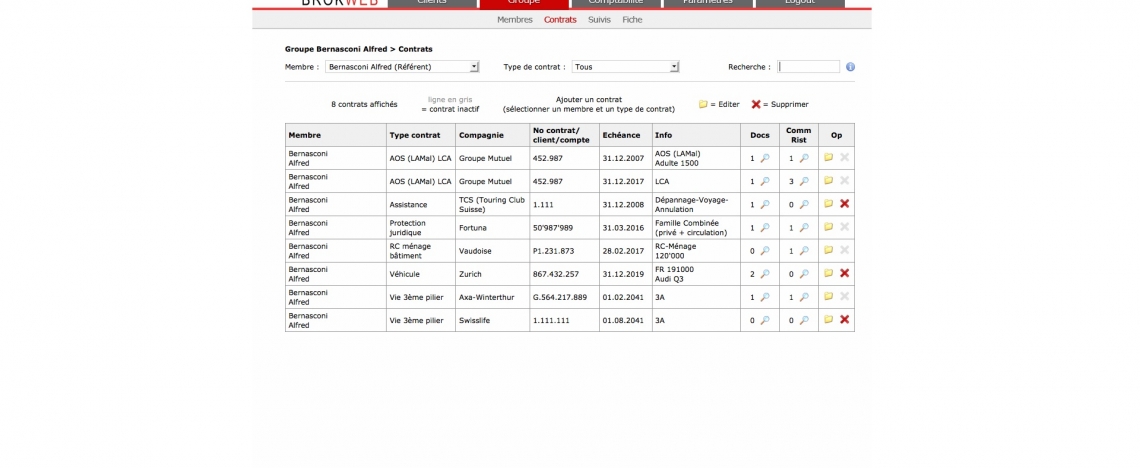Click greyed delete icon in Vaudoise row

point(844,250)
